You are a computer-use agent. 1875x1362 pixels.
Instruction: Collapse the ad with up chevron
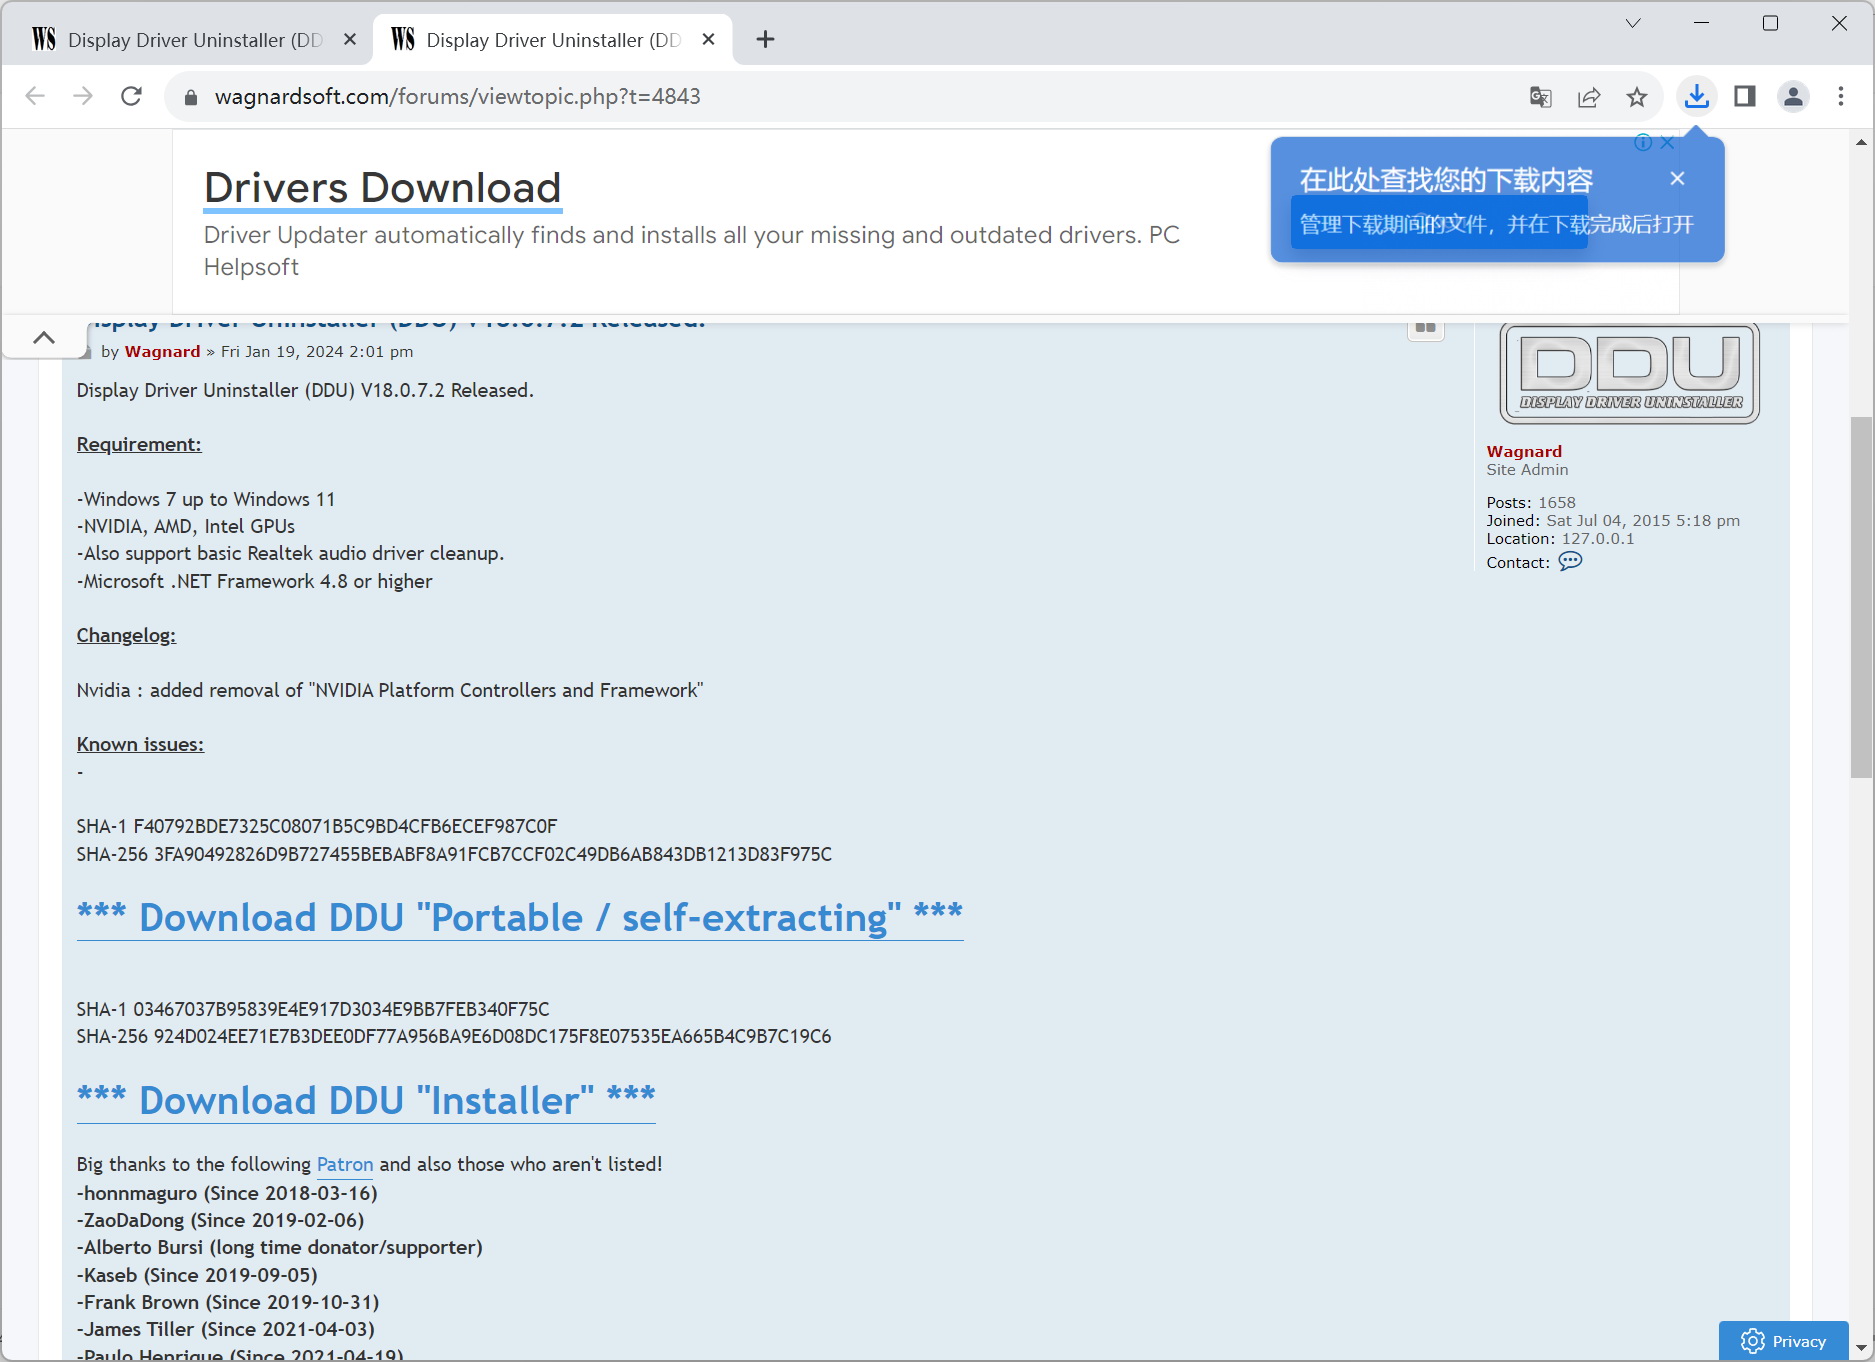pos(44,337)
